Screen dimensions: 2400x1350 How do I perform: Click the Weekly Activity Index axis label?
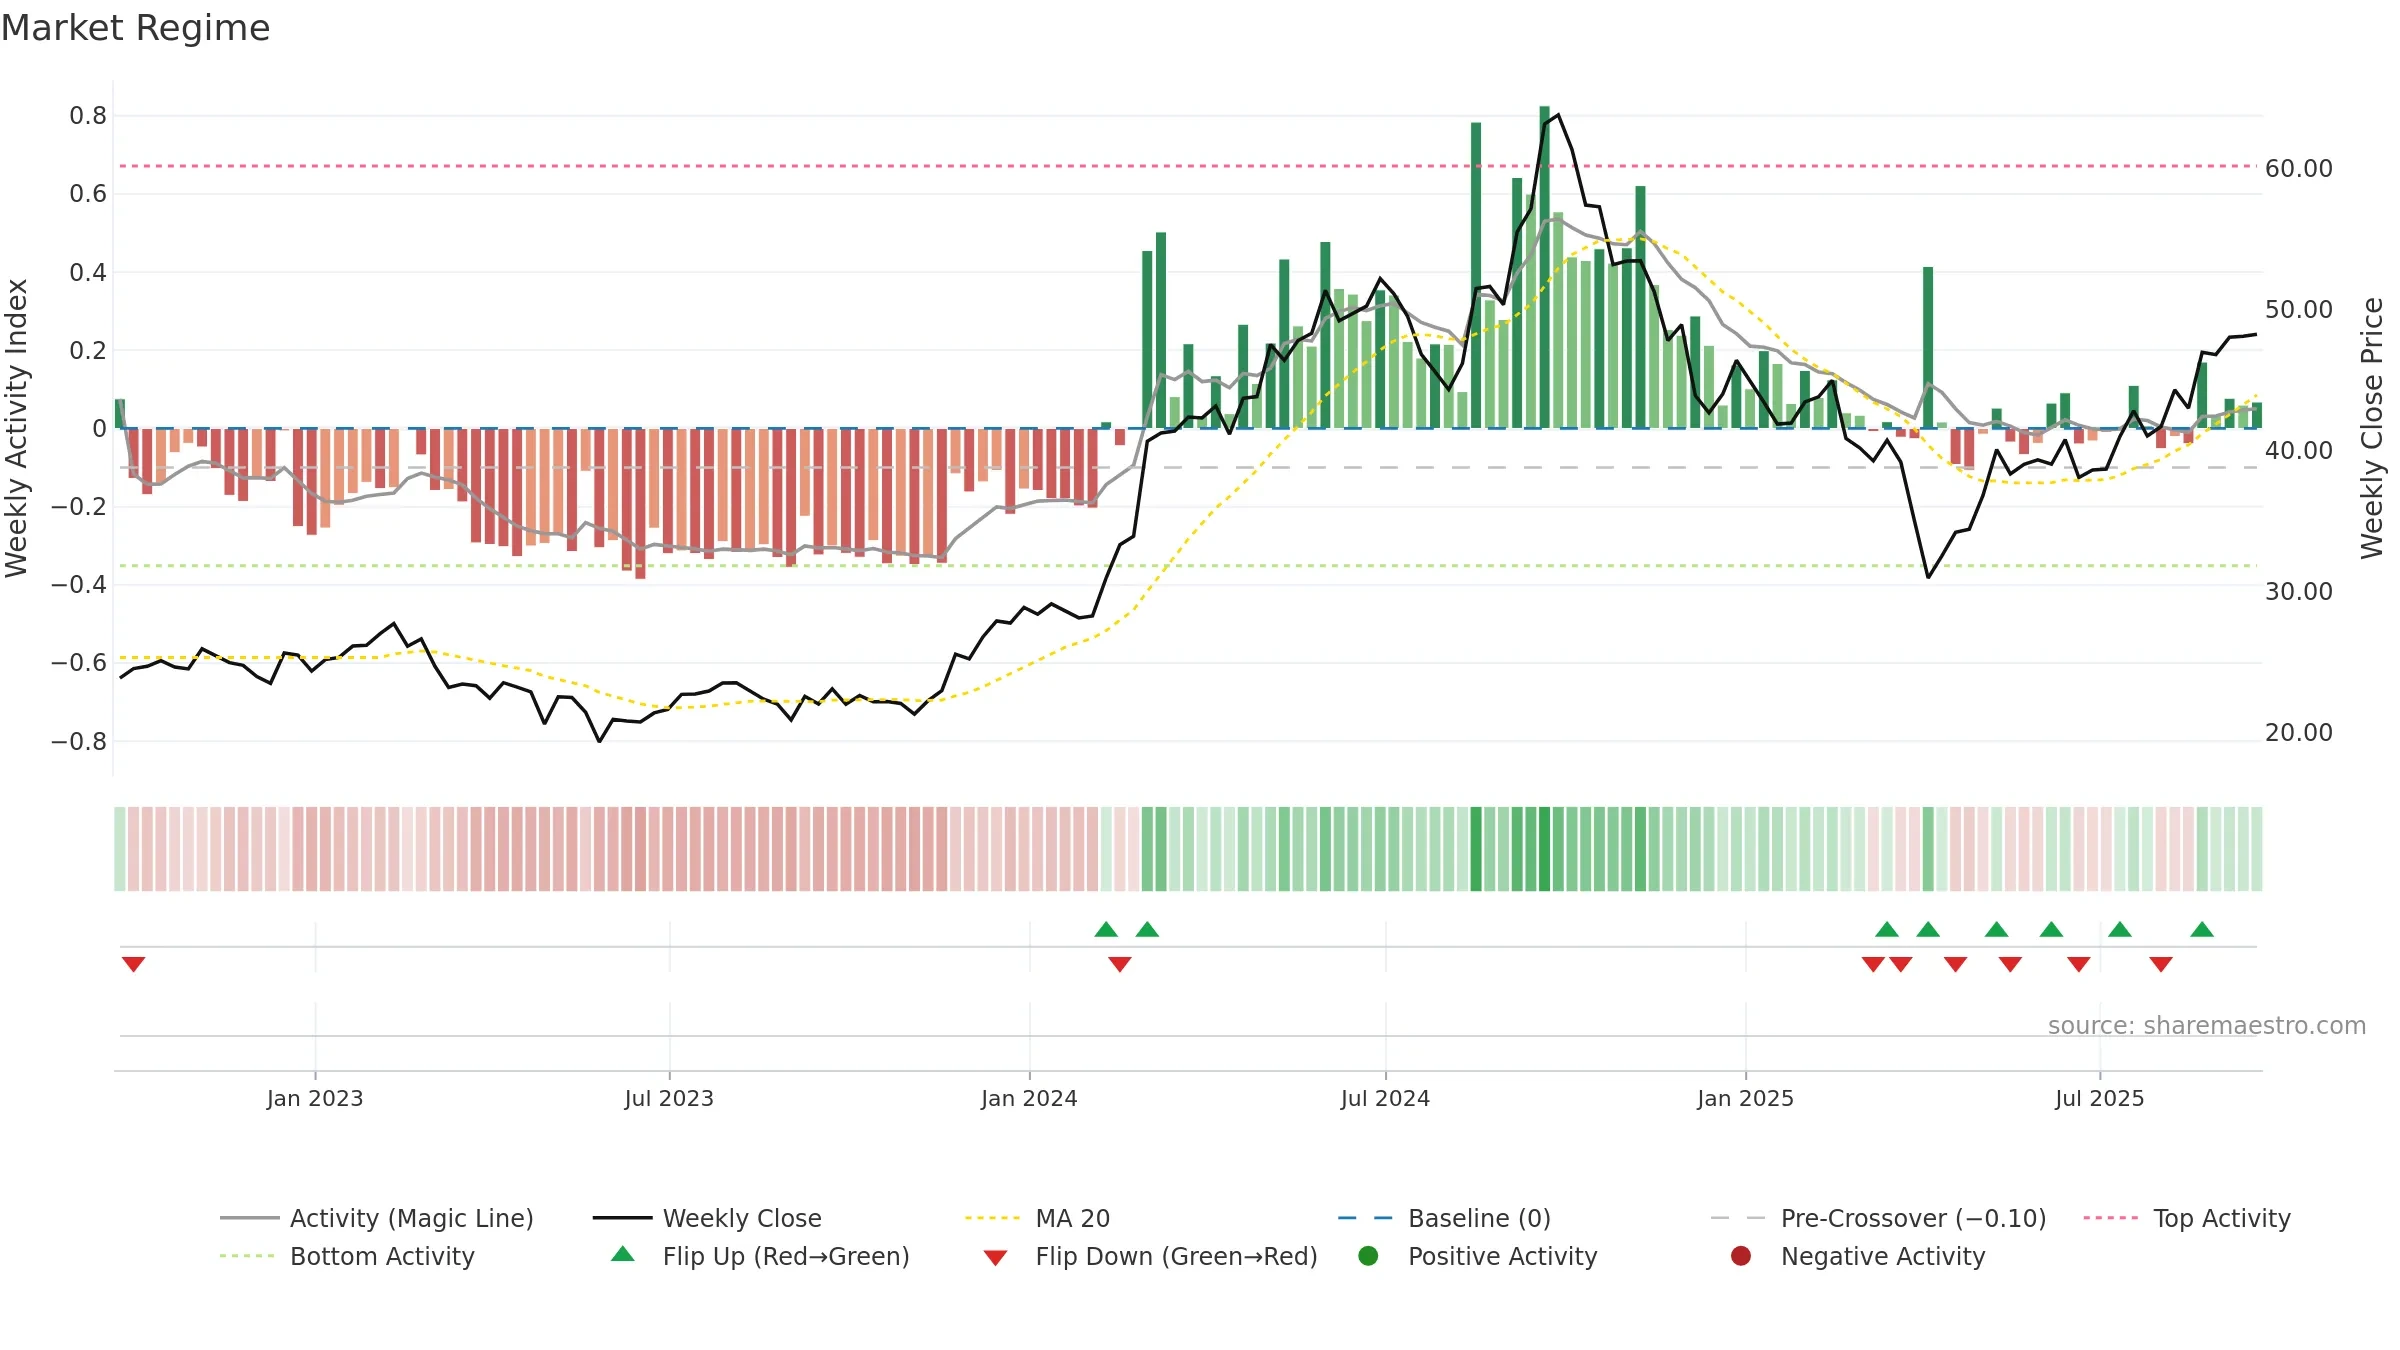pos(16,428)
